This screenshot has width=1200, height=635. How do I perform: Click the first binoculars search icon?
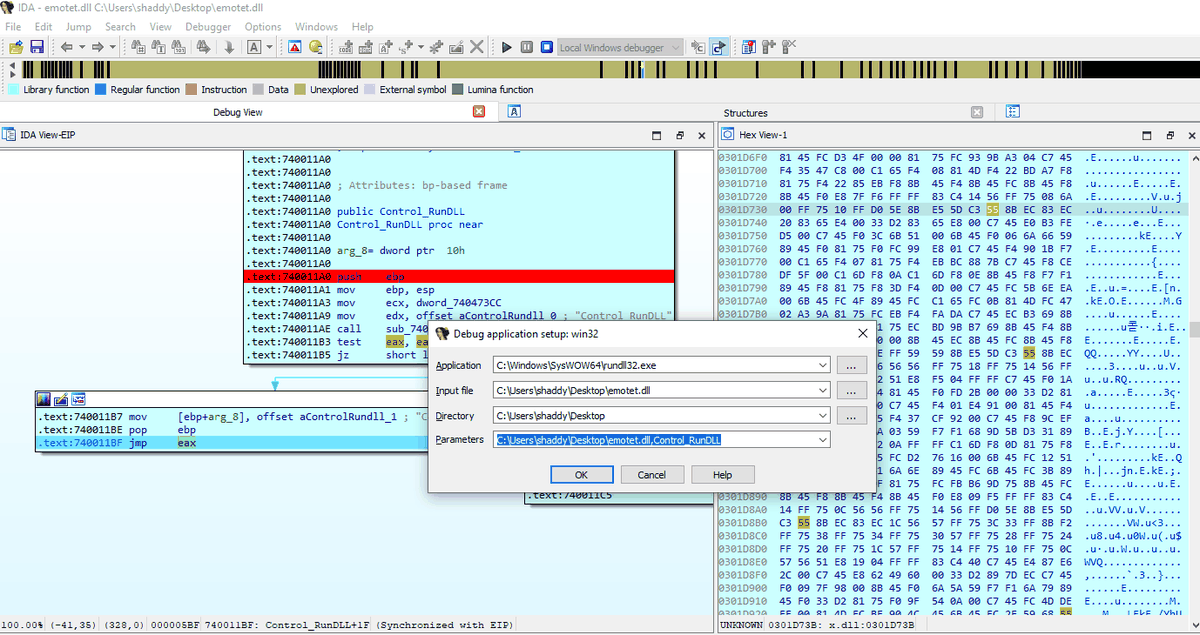pos(139,47)
